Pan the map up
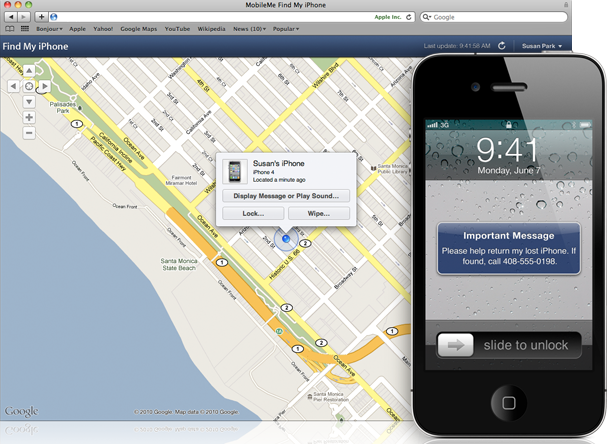Screen dimensions: 616x444 click(x=28, y=71)
